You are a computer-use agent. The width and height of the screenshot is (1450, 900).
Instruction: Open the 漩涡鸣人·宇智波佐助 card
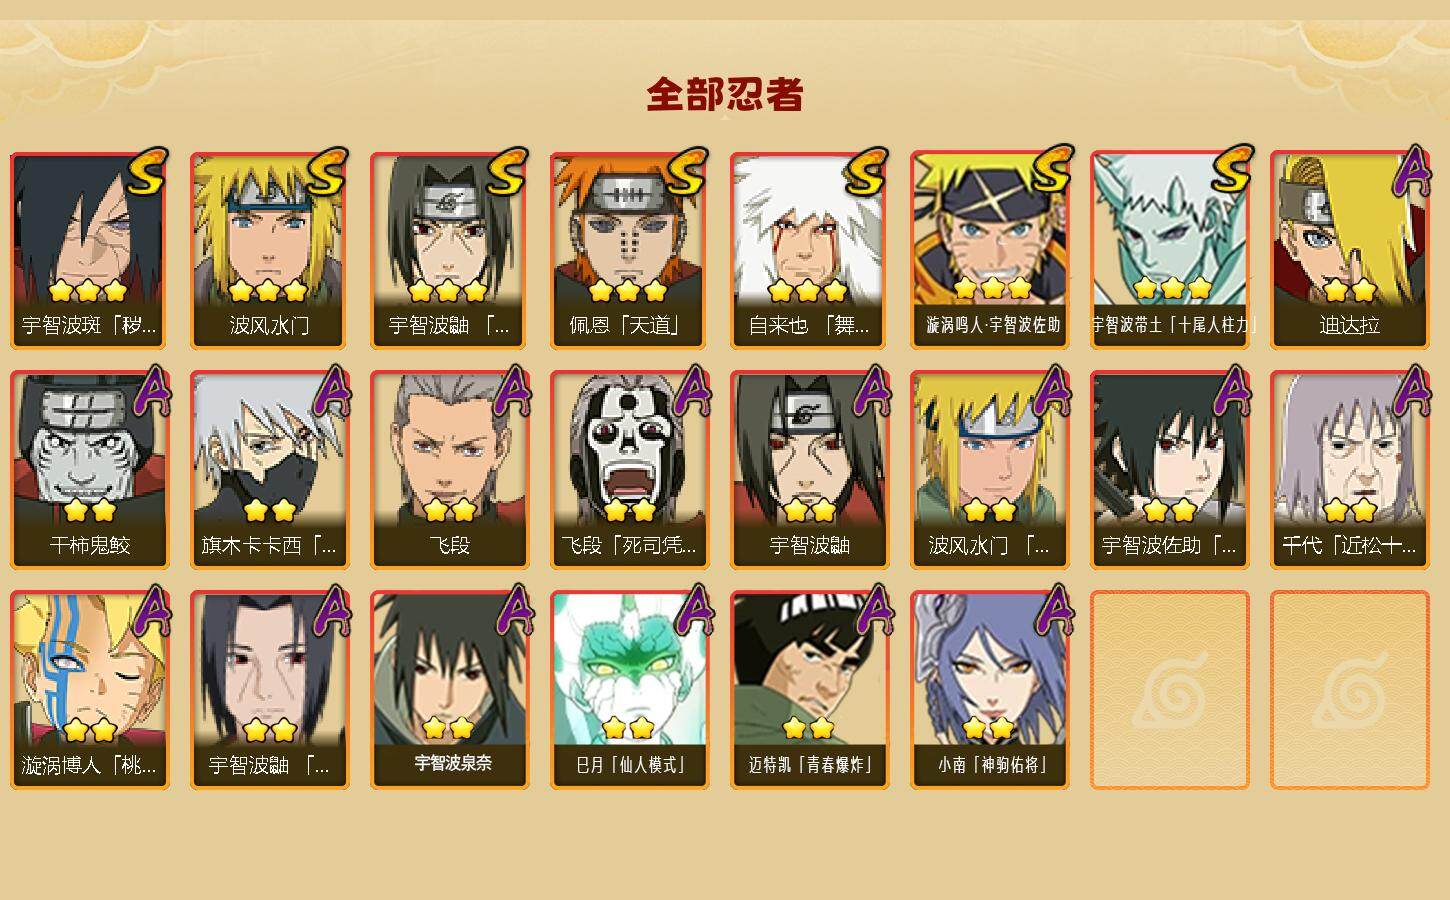pos(989,250)
